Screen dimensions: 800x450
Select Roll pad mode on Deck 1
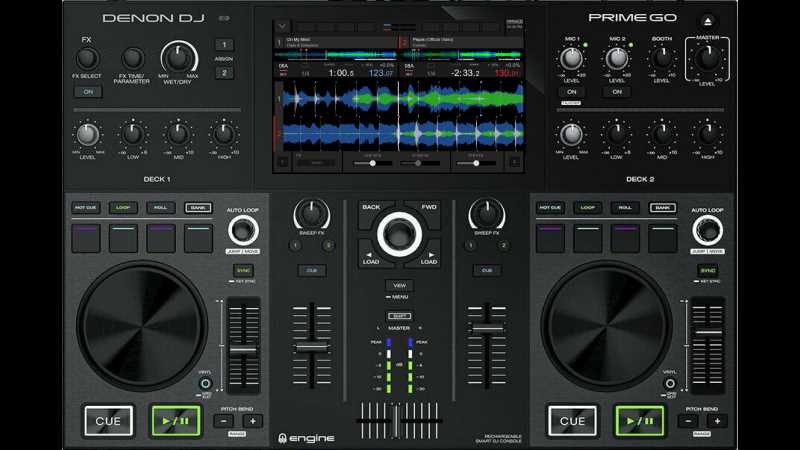(160, 208)
